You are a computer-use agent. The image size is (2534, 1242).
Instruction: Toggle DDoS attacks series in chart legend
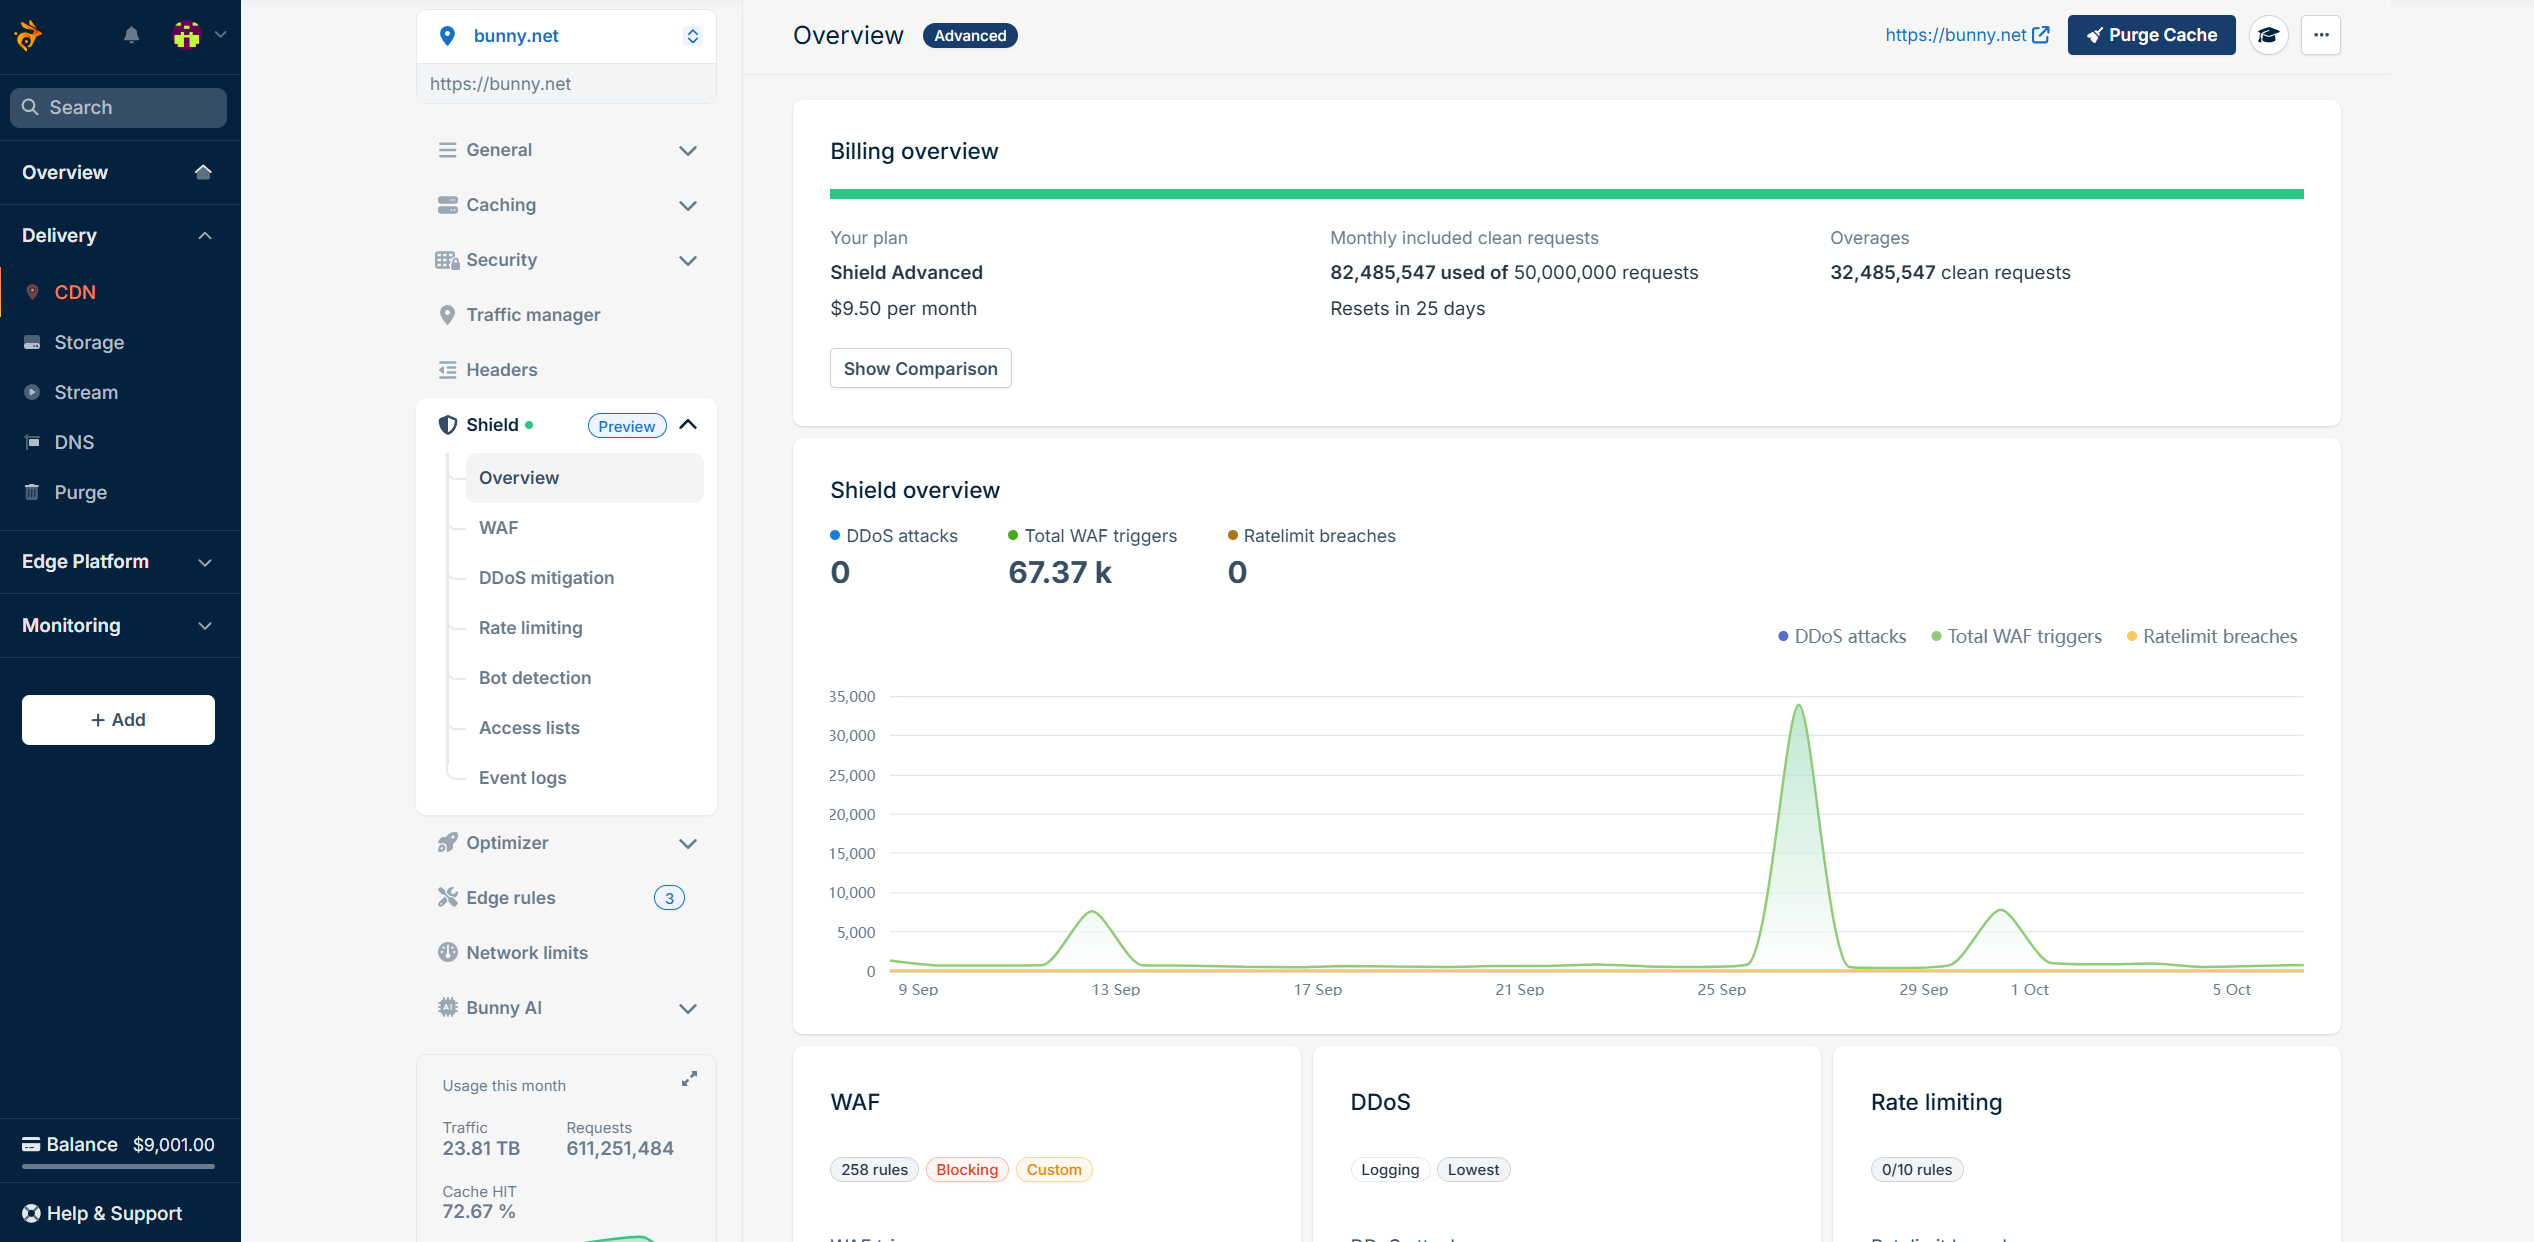pyautogui.click(x=1842, y=636)
